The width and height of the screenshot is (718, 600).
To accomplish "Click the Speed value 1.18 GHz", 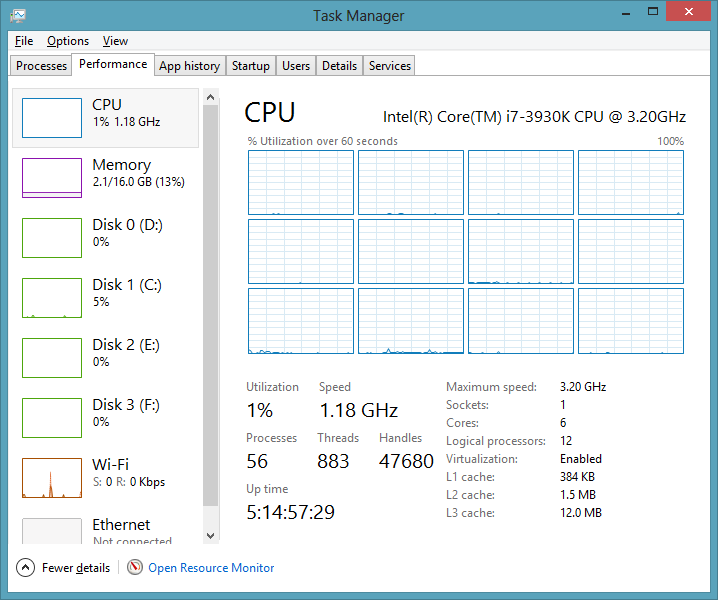I will coord(359,410).
